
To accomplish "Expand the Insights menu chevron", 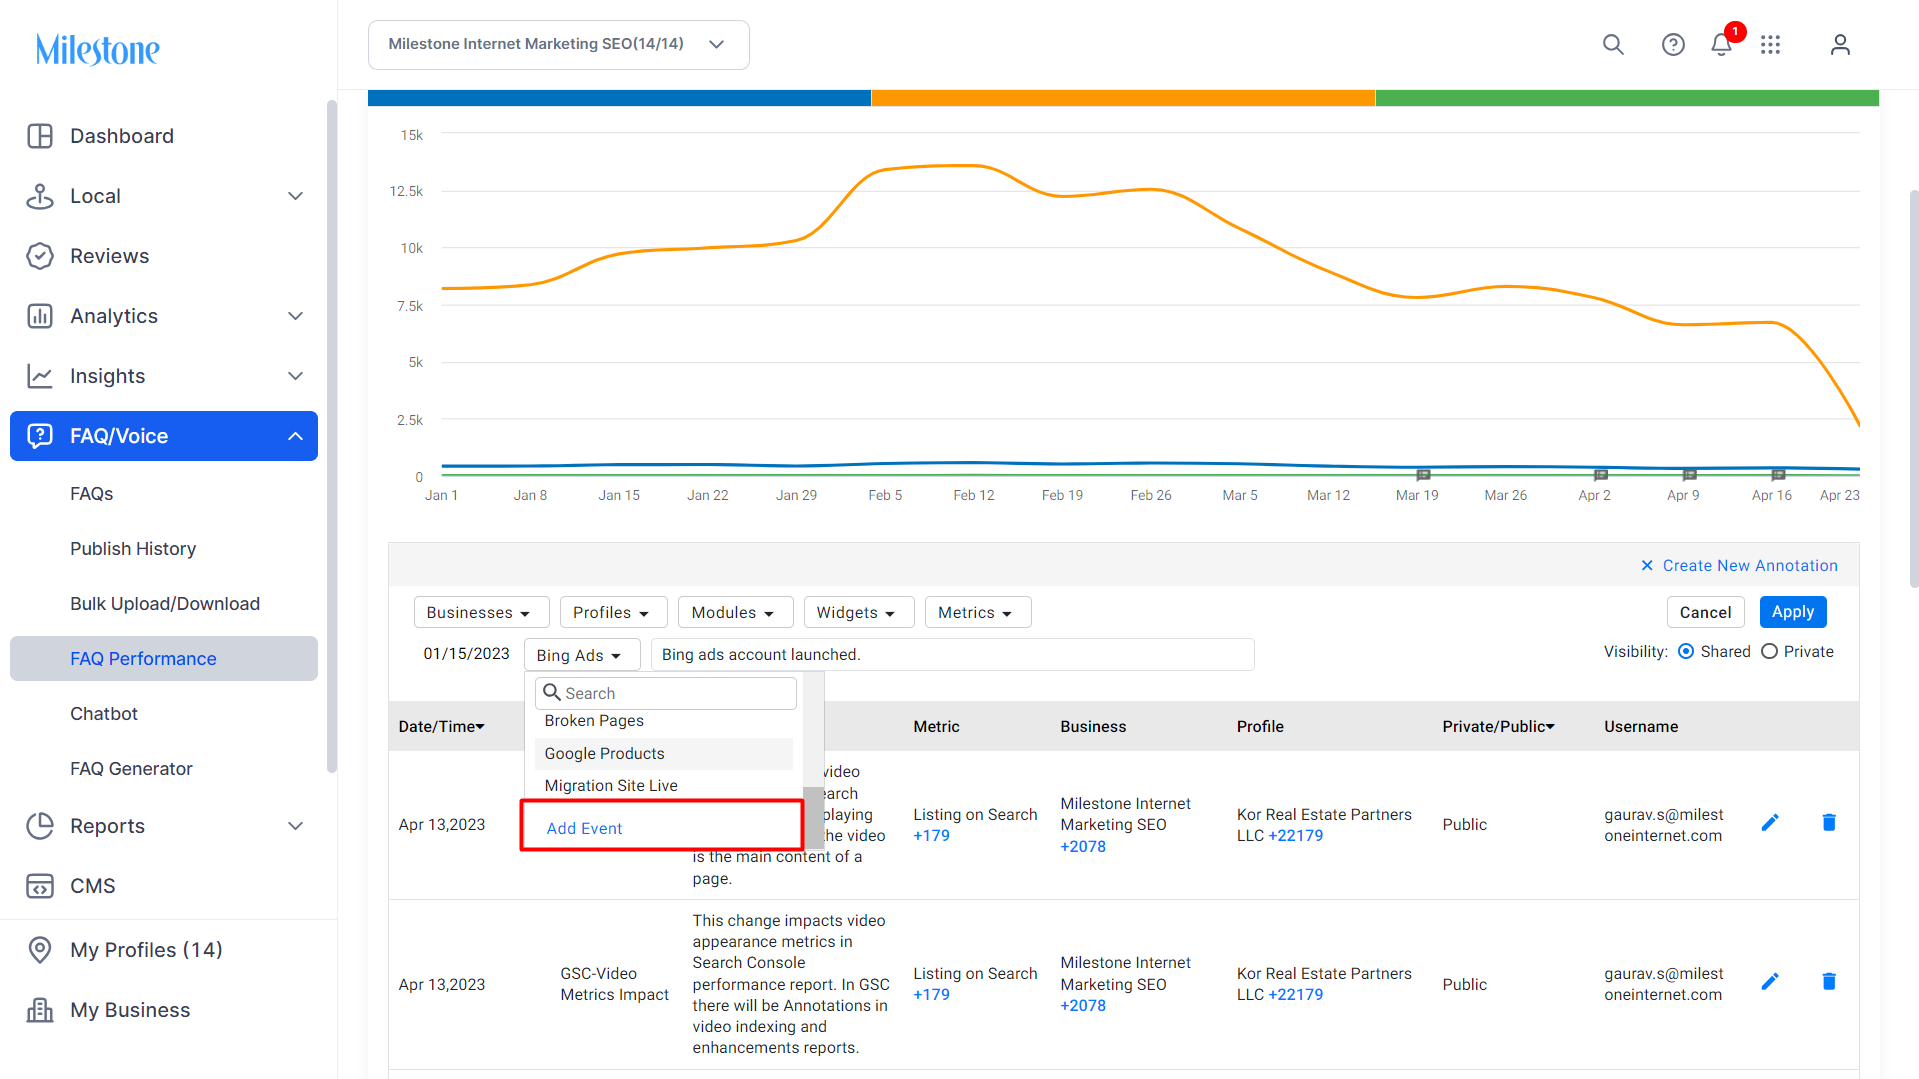I will click(x=295, y=376).
